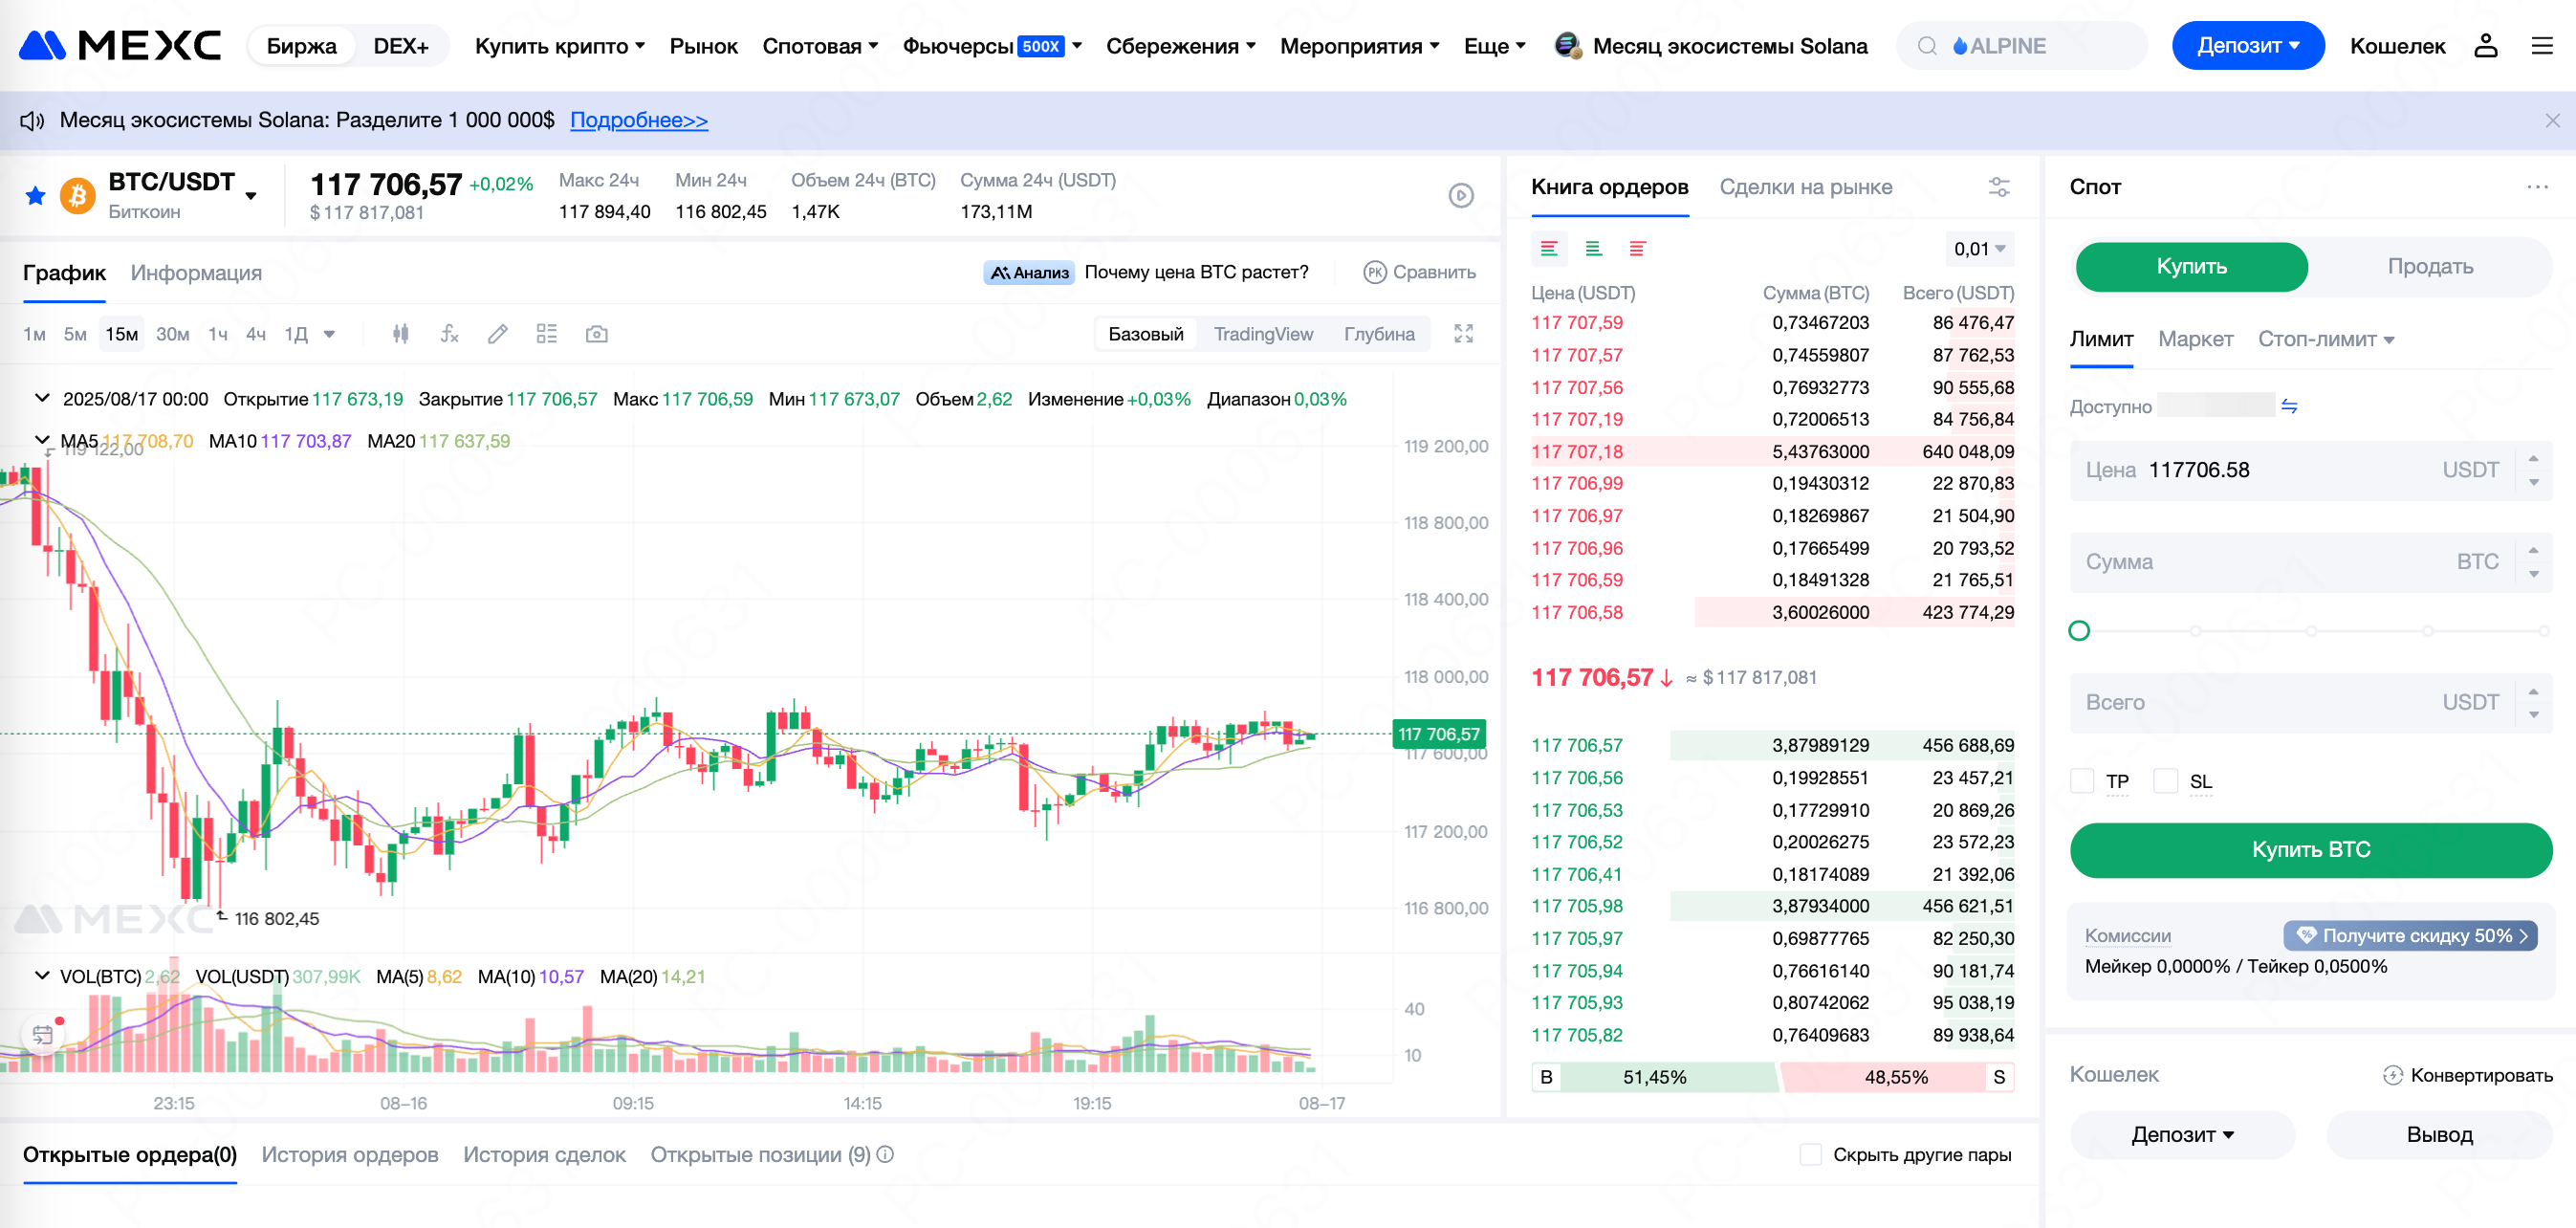Expand the Futures 500X menu
This screenshot has height=1228, width=2576.
[x=992, y=46]
